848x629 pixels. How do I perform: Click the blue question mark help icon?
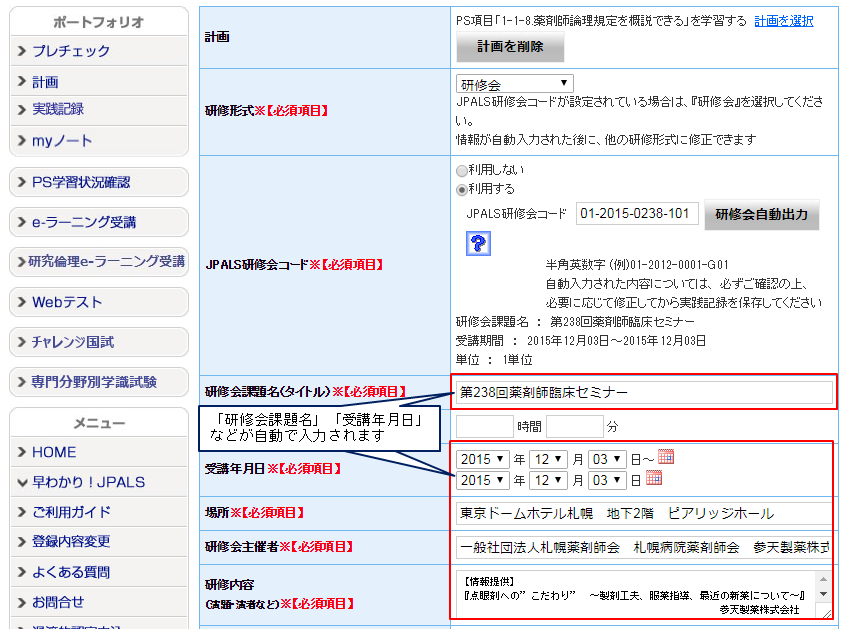(478, 243)
